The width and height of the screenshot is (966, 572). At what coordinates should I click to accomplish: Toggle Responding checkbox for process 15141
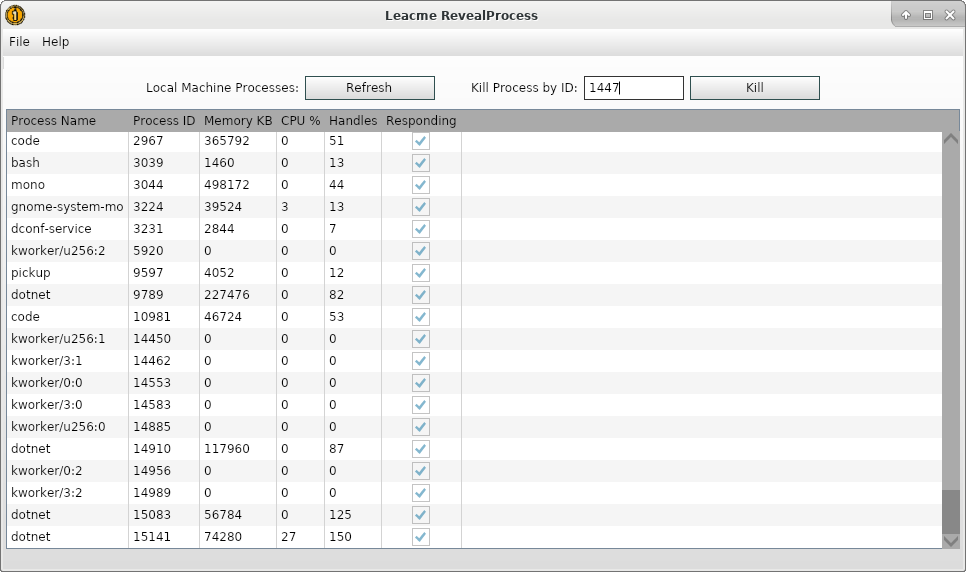(421, 537)
